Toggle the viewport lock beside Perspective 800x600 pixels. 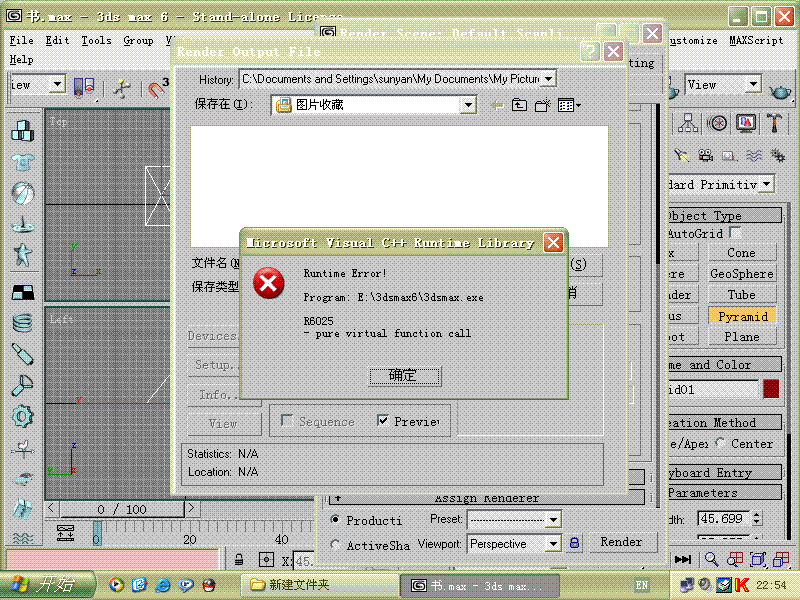coord(574,542)
